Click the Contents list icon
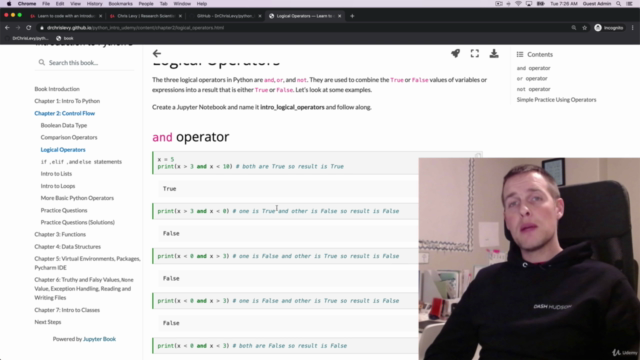 tap(520, 54)
